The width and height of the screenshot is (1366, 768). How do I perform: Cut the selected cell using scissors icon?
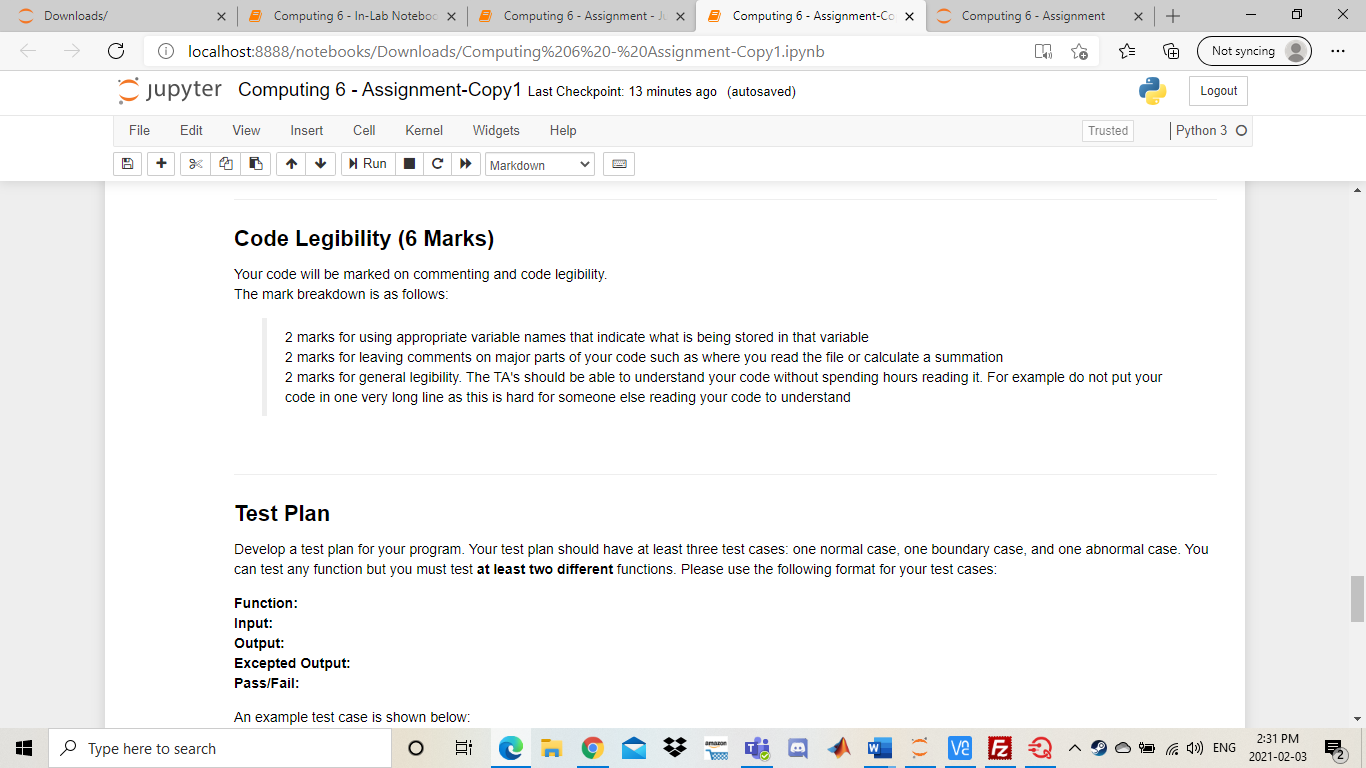tap(195, 164)
